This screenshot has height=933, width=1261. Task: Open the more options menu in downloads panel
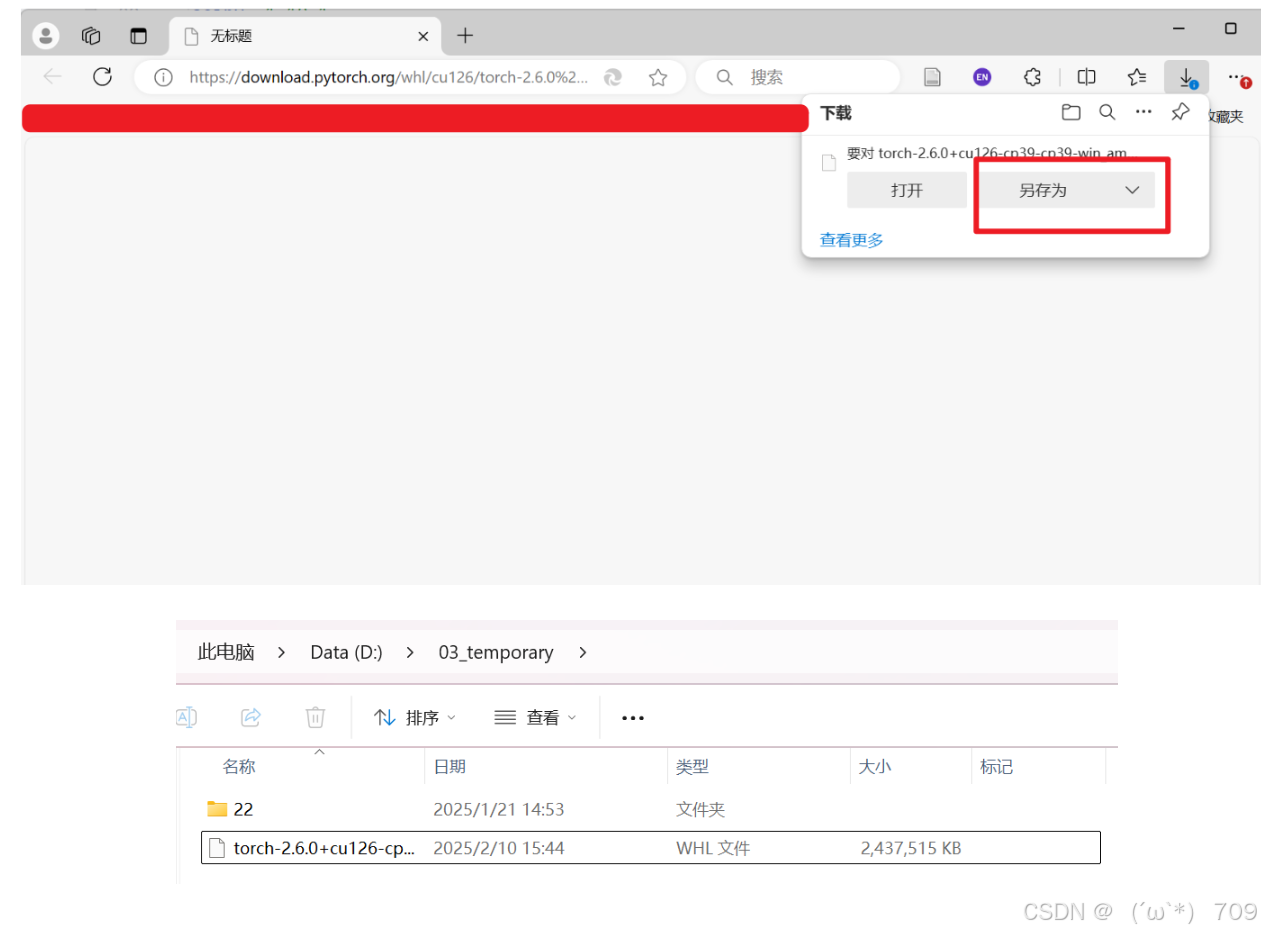click(1143, 112)
